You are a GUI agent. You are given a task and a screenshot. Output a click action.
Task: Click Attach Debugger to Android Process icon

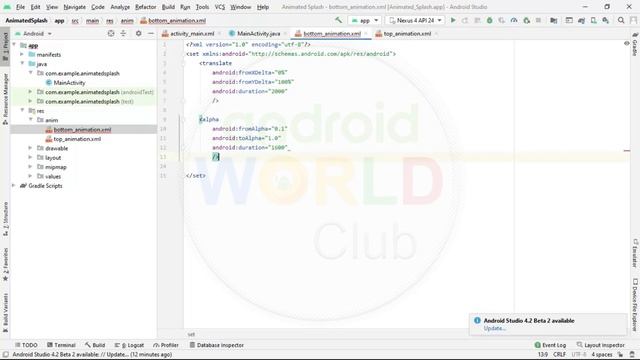point(527,20)
